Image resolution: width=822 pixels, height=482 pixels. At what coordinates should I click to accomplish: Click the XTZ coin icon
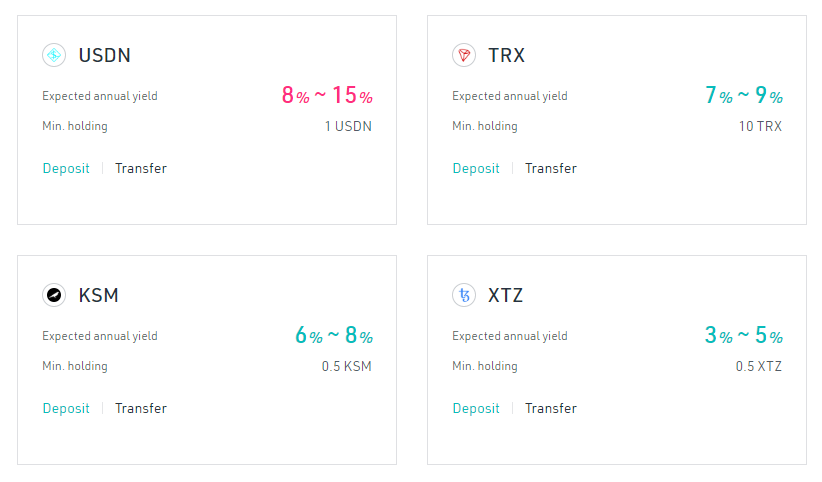pyautogui.click(x=464, y=295)
